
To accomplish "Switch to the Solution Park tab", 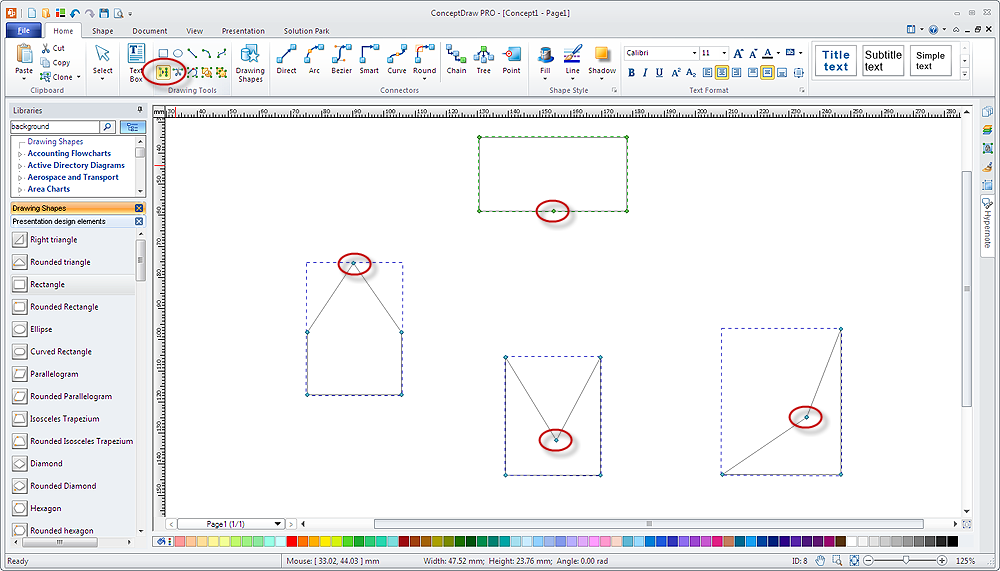I will point(307,31).
